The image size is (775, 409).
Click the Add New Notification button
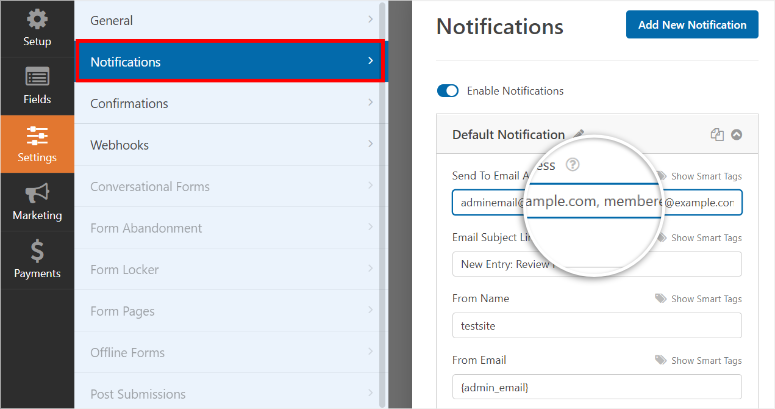click(692, 25)
